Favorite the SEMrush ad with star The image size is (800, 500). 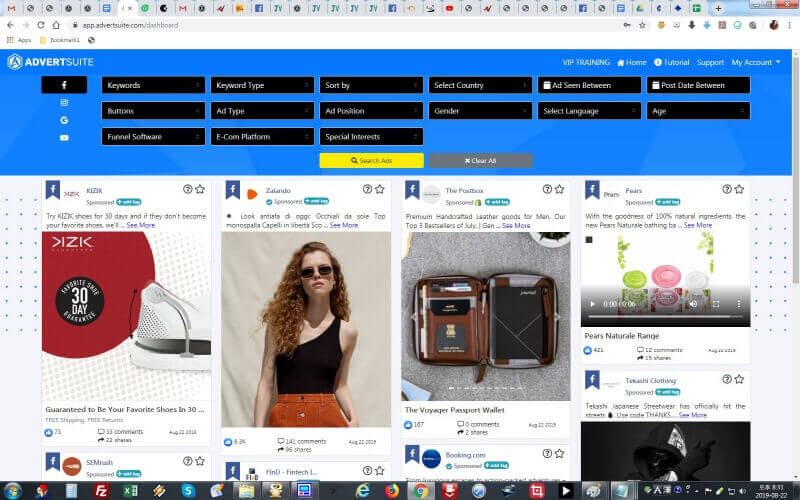[200, 461]
